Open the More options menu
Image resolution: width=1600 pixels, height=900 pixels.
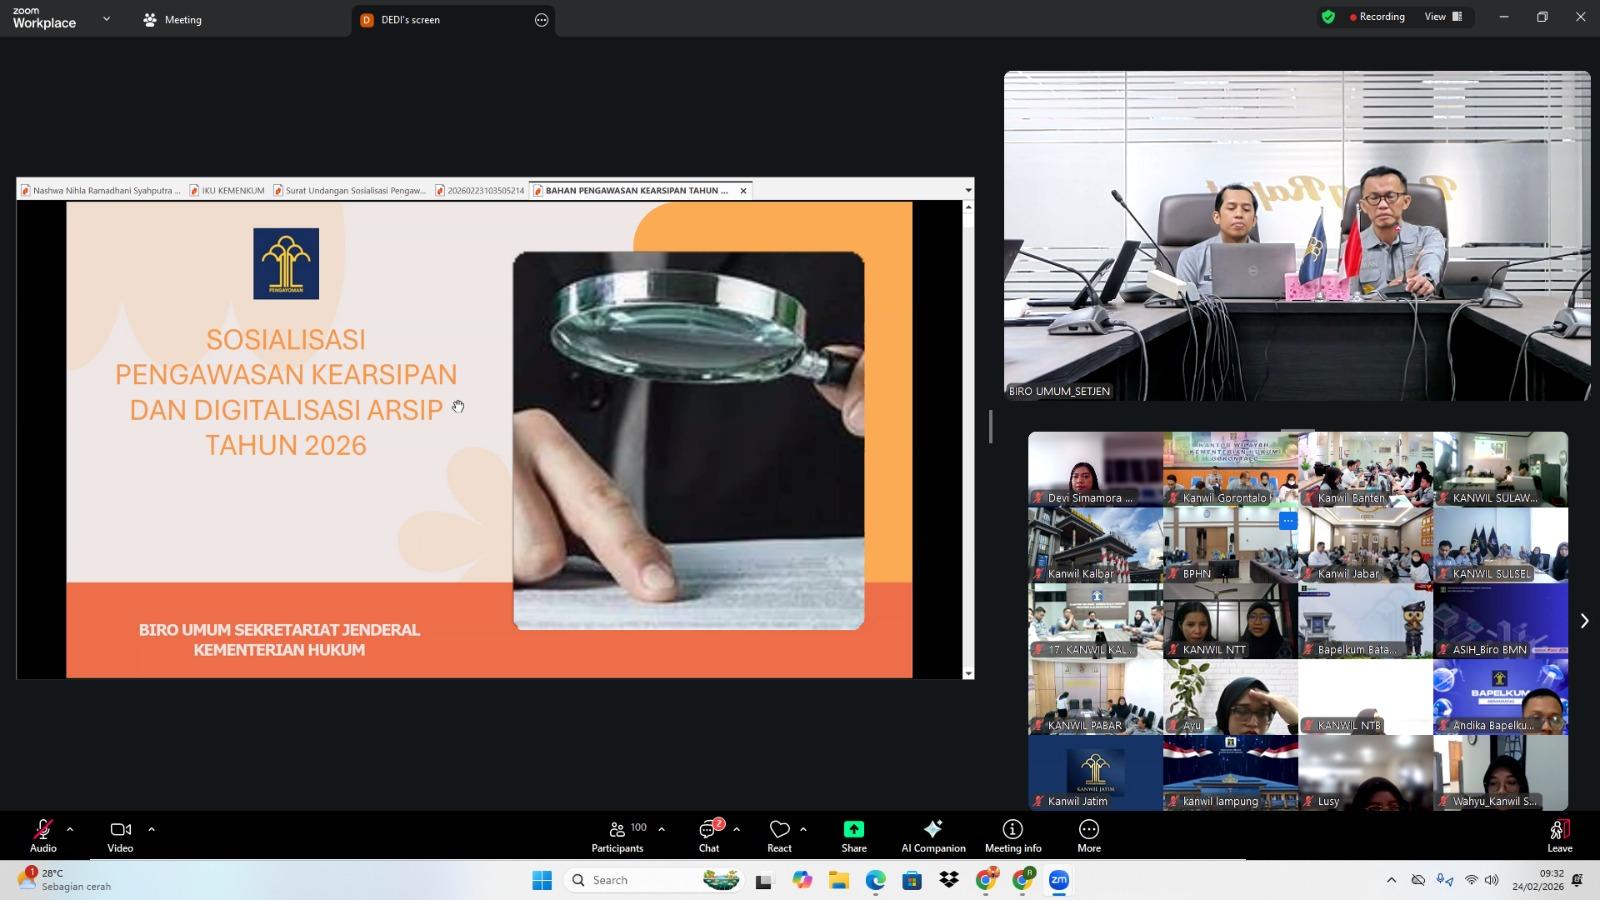click(x=1089, y=835)
